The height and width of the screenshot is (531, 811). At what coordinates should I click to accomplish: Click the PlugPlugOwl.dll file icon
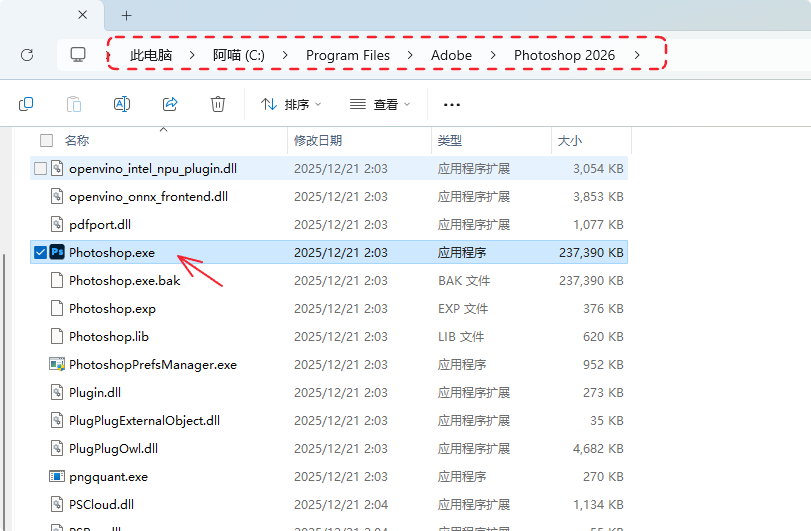57,448
